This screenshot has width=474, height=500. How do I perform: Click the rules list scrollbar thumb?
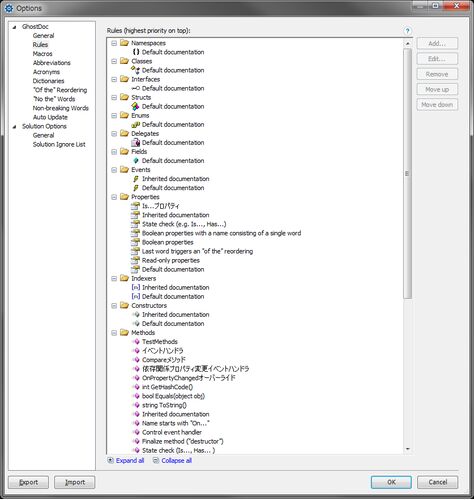(407, 173)
